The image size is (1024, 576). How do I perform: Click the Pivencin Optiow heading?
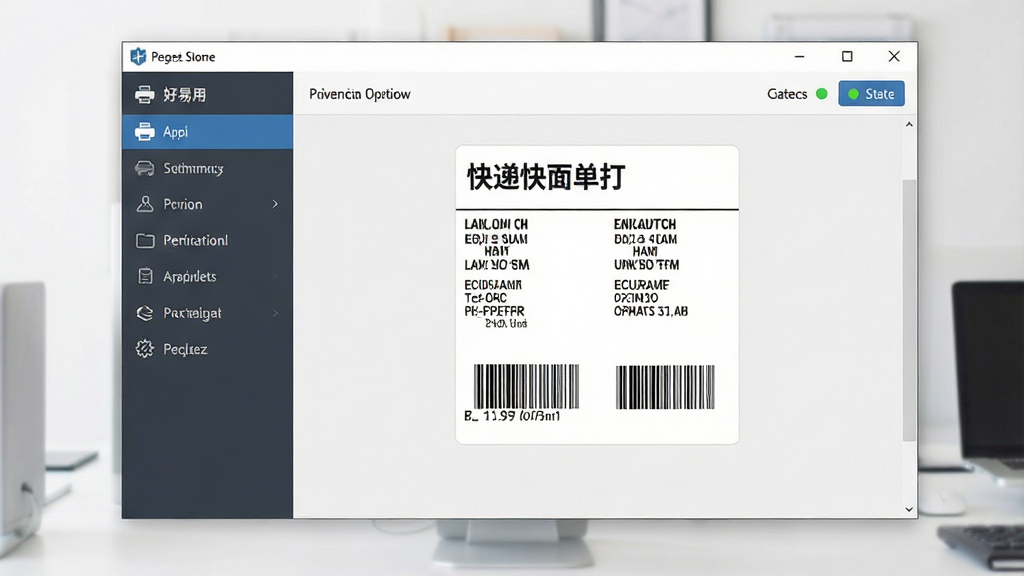tap(360, 94)
